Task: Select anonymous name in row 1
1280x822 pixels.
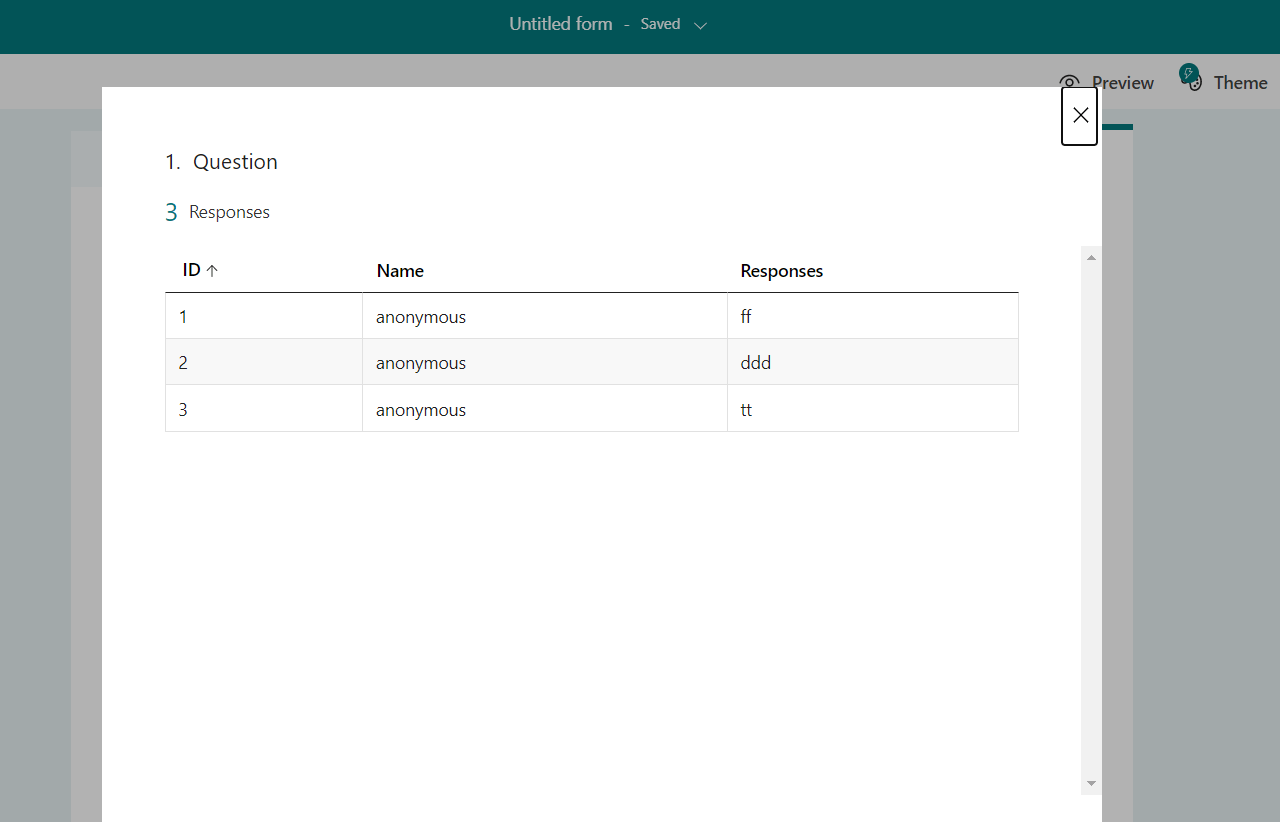Action: coord(421,317)
